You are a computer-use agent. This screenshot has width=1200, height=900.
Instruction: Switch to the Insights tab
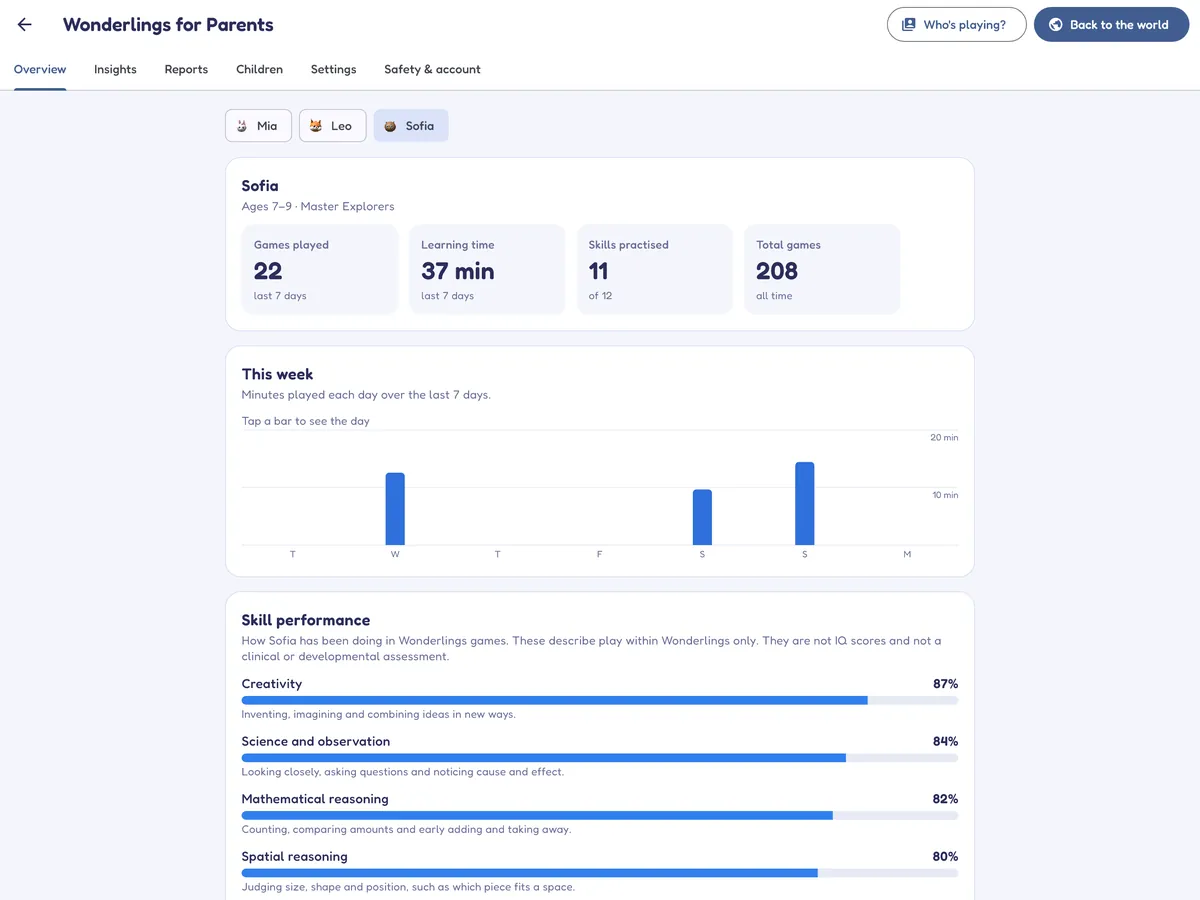pyautogui.click(x=115, y=70)
